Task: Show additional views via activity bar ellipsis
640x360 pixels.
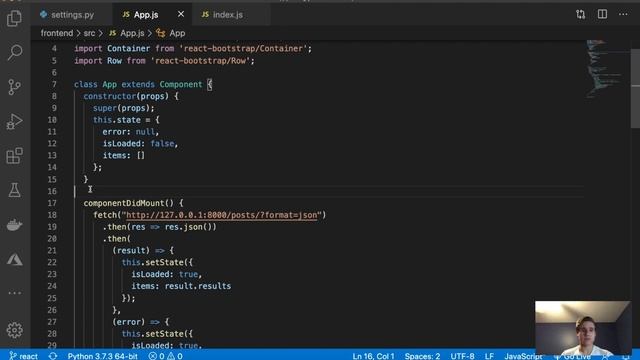Action: tap(15, 293)
